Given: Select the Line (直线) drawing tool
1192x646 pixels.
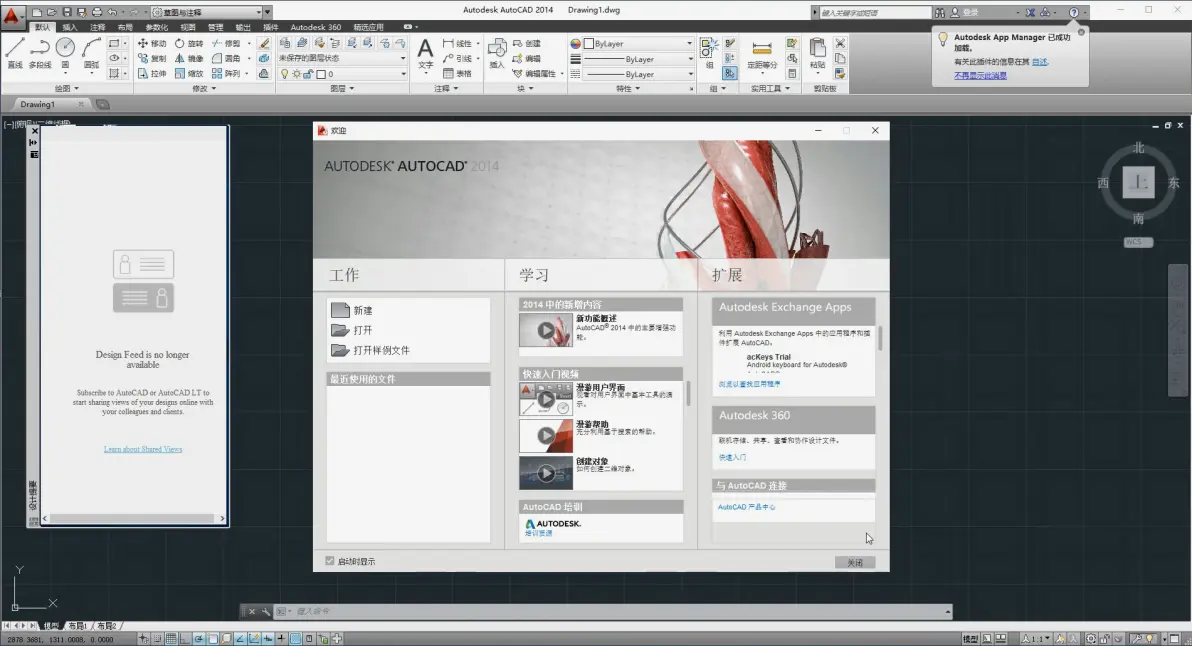Looking at the screenshot, I should tap(15, 52).
